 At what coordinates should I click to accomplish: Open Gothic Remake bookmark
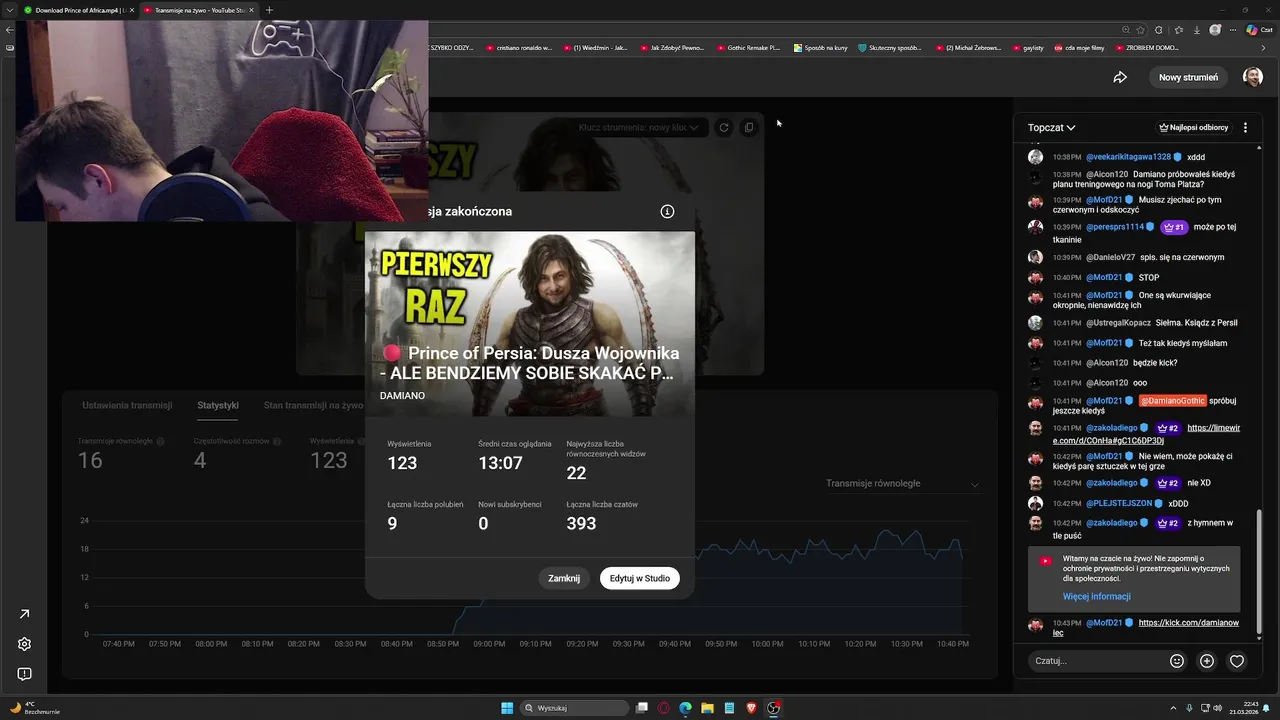click(x=748, y=47)
